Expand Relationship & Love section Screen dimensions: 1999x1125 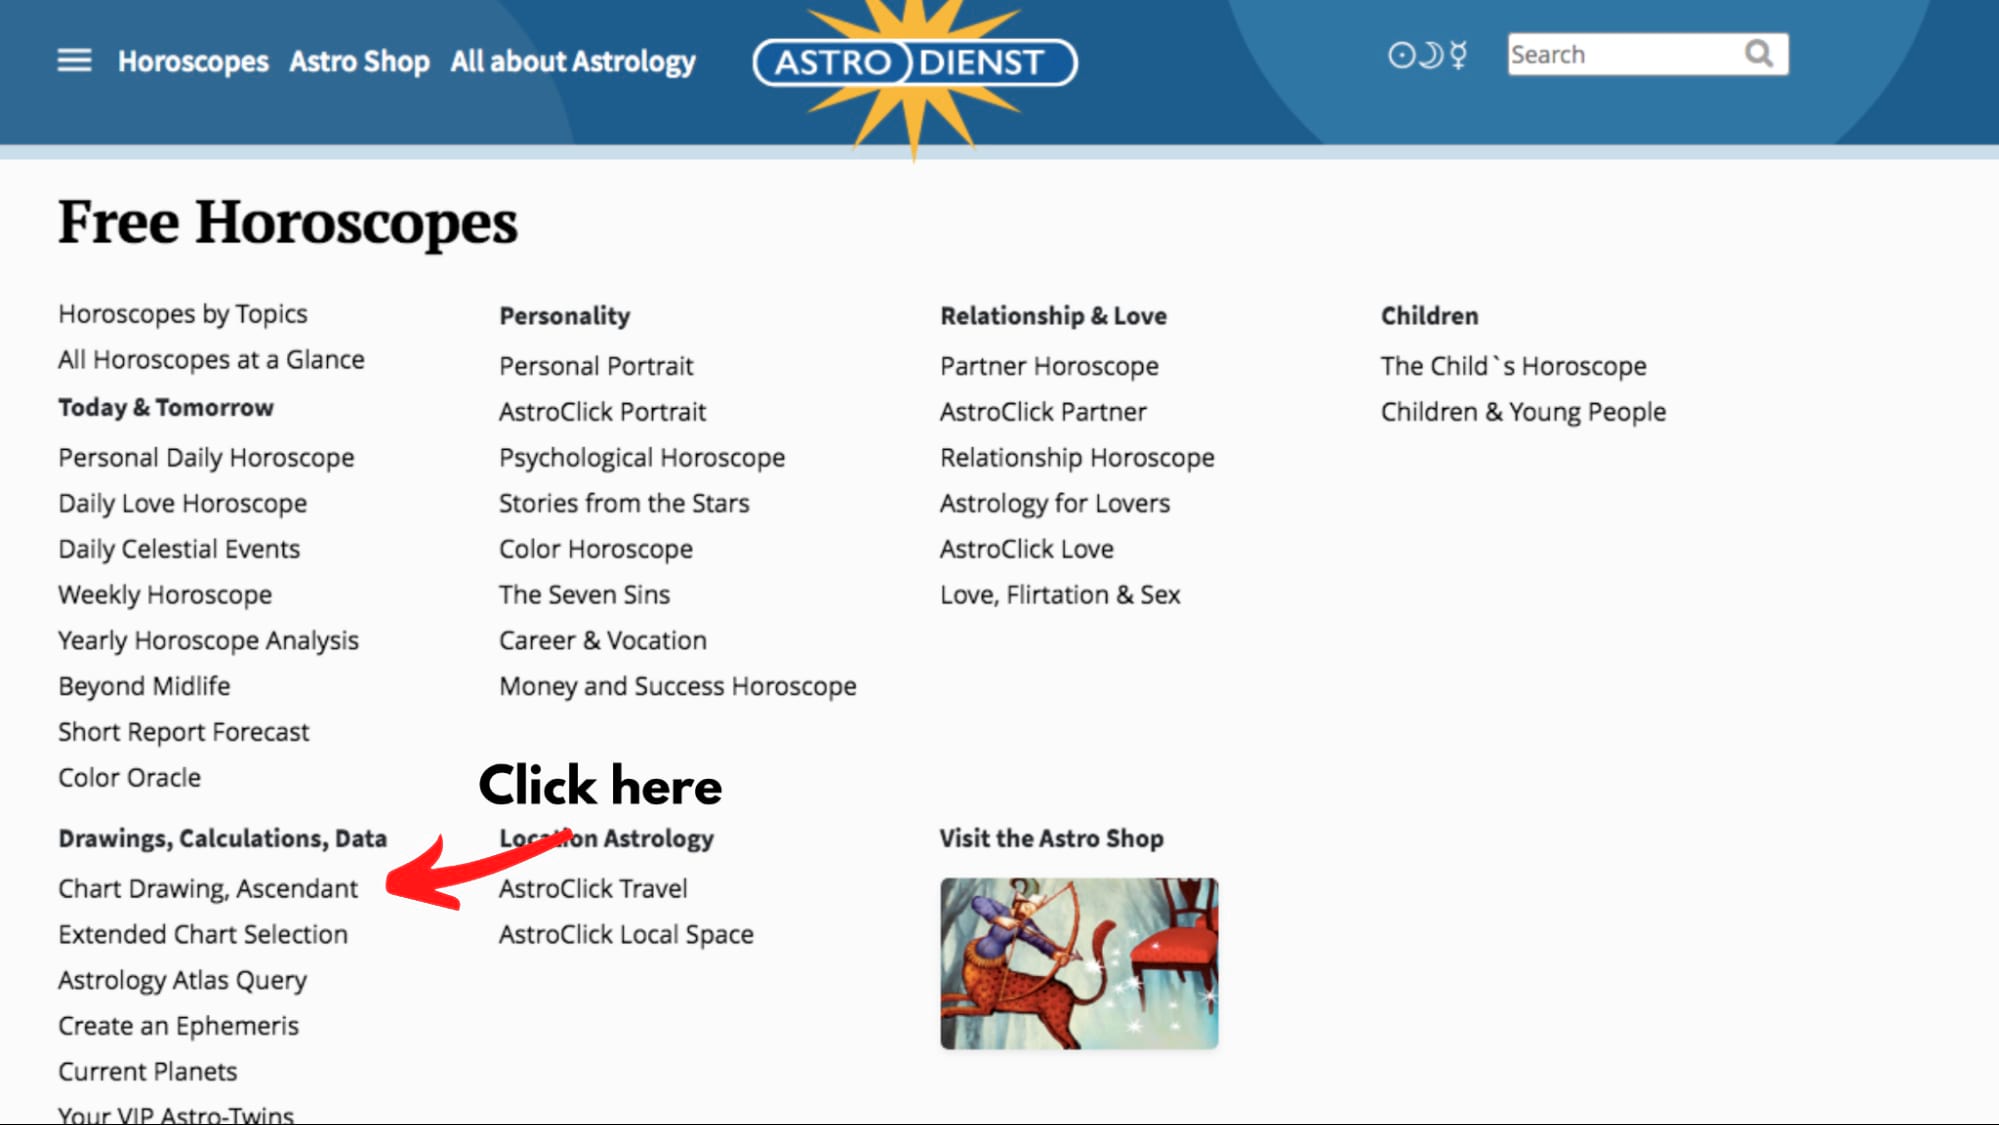(1052, 316)
